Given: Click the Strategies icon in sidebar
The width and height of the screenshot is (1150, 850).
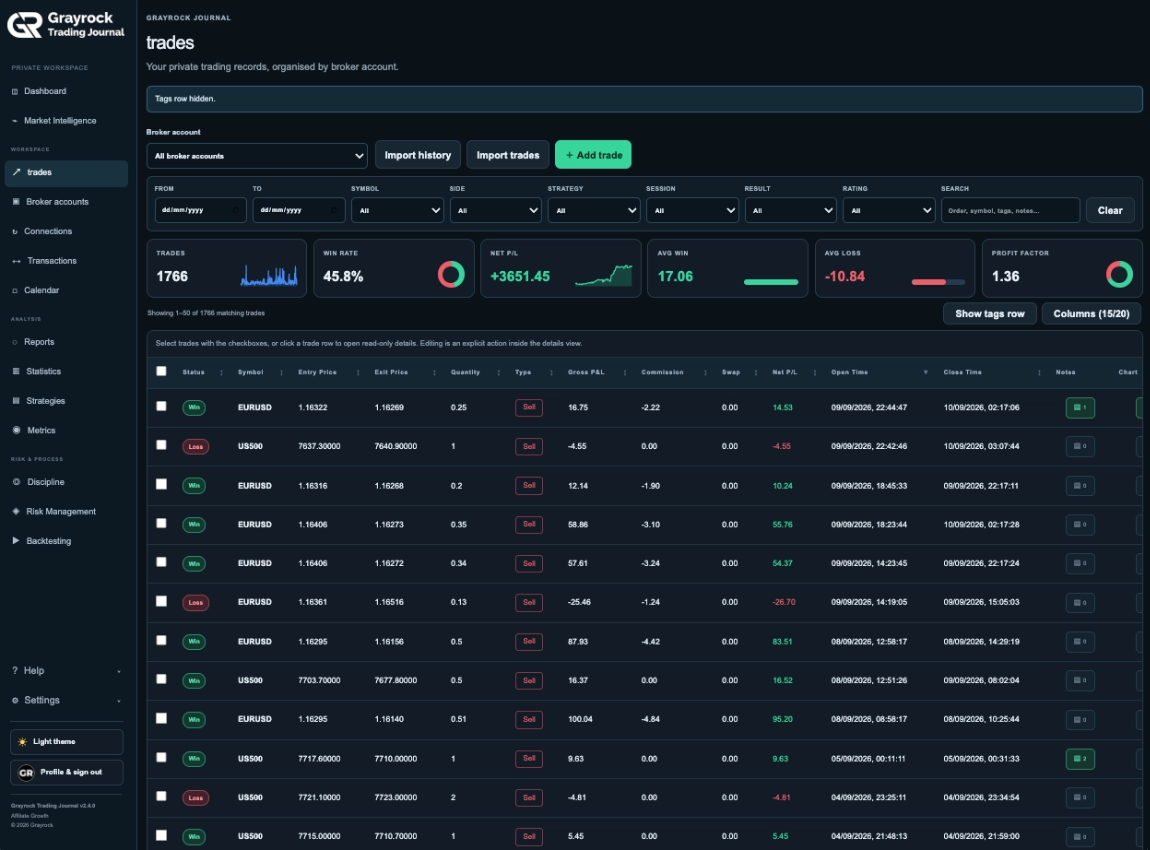Looking at the screenshot, I should (x=15, y=400).
